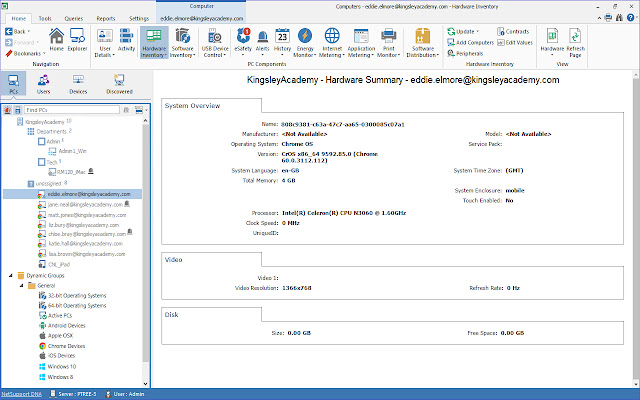Open the Activity component
The width and height of the screenshot is (640, 400).
pyautogui.click(x=126, y=40)
